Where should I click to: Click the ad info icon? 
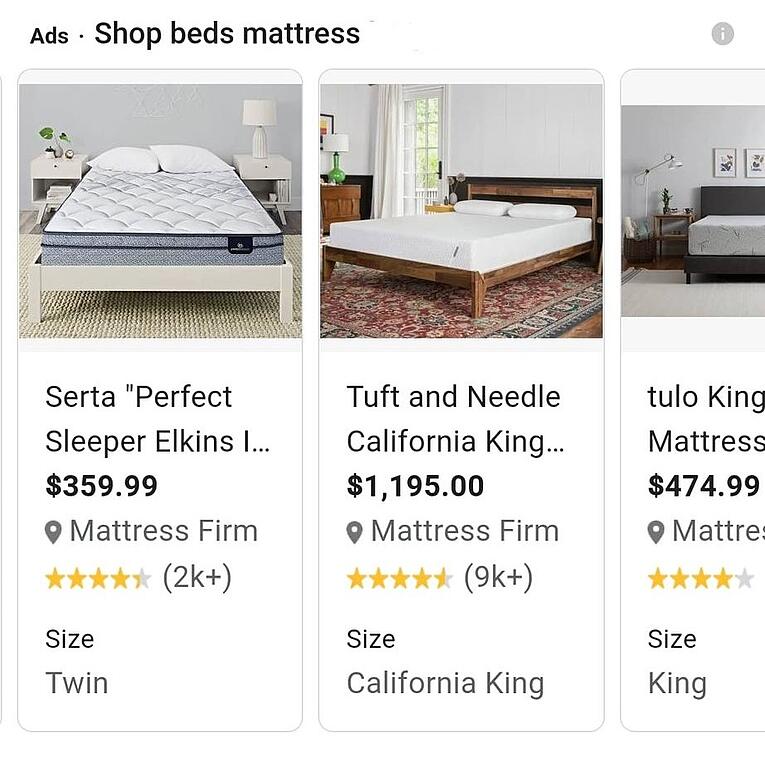(x=722, y=34)
